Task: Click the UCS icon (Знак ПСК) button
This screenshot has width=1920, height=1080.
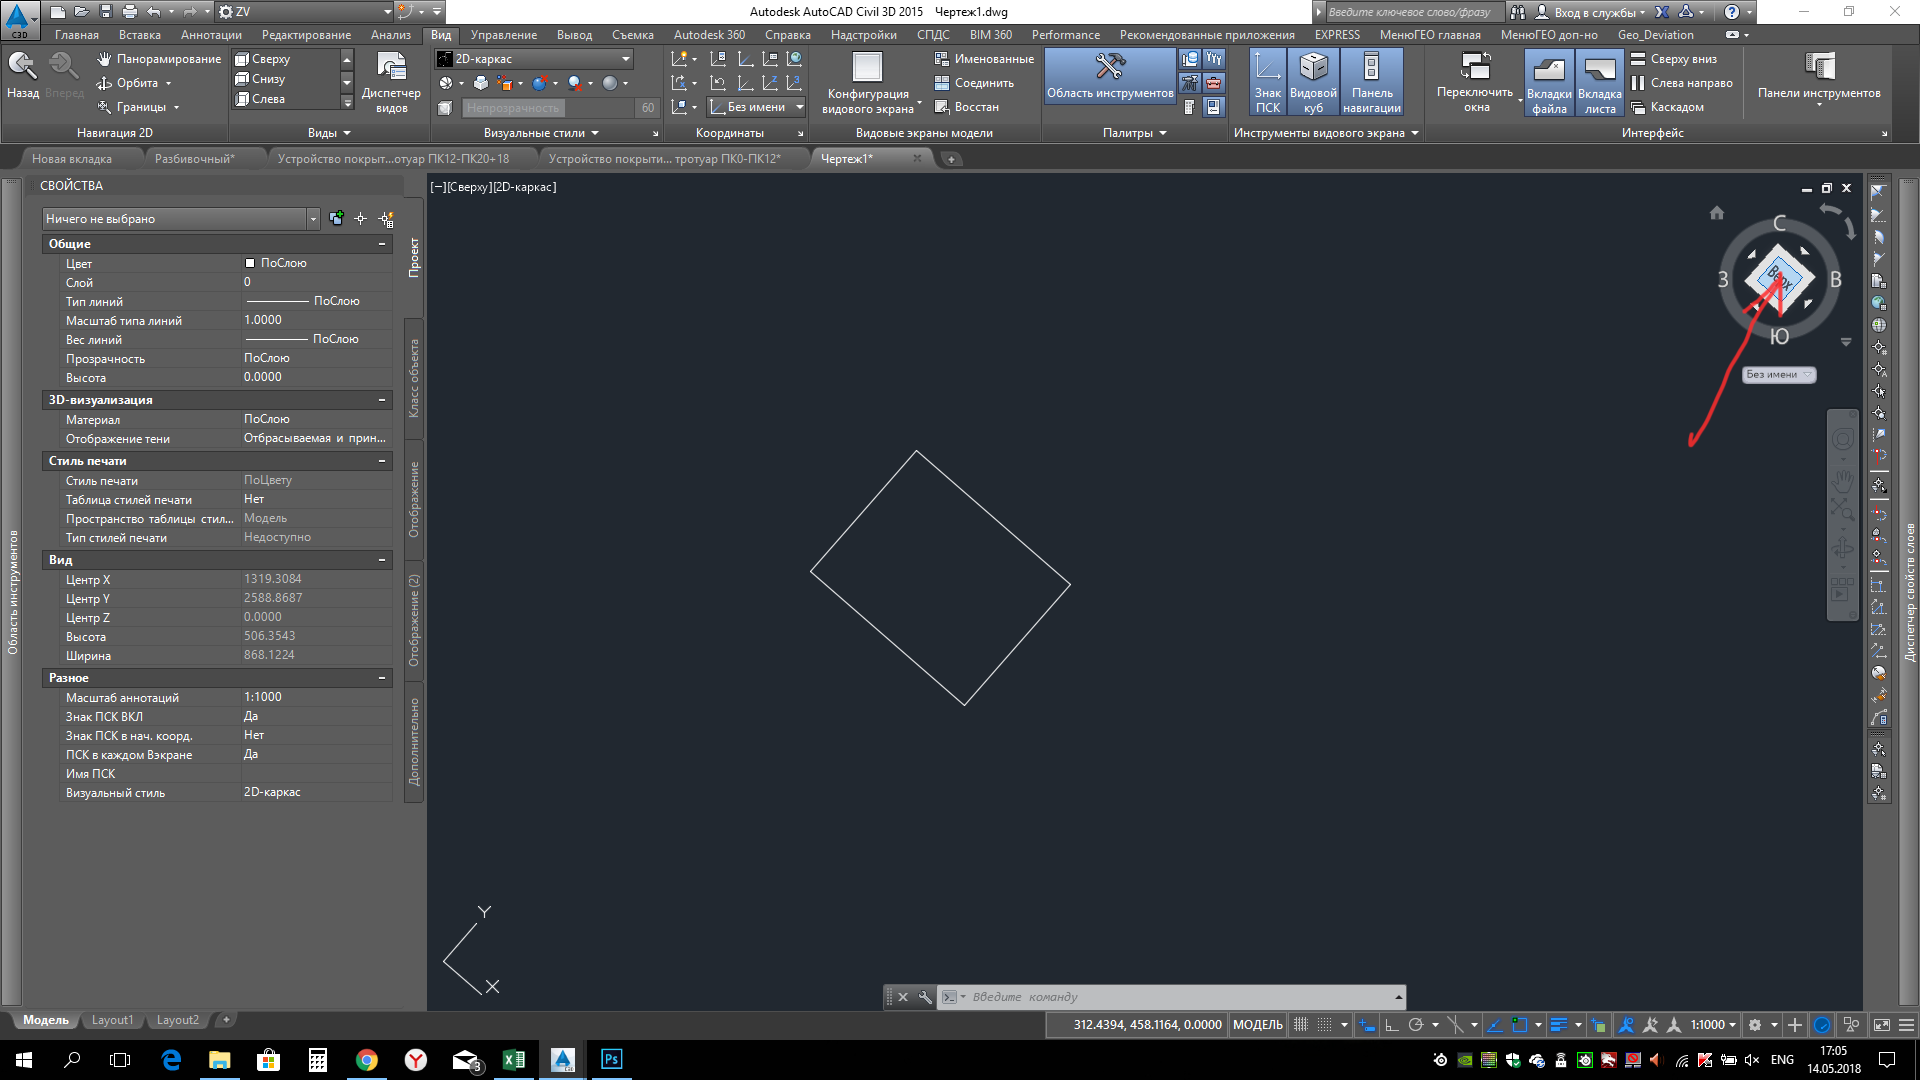Action: pyautogui.click(x=1267, y=83)
